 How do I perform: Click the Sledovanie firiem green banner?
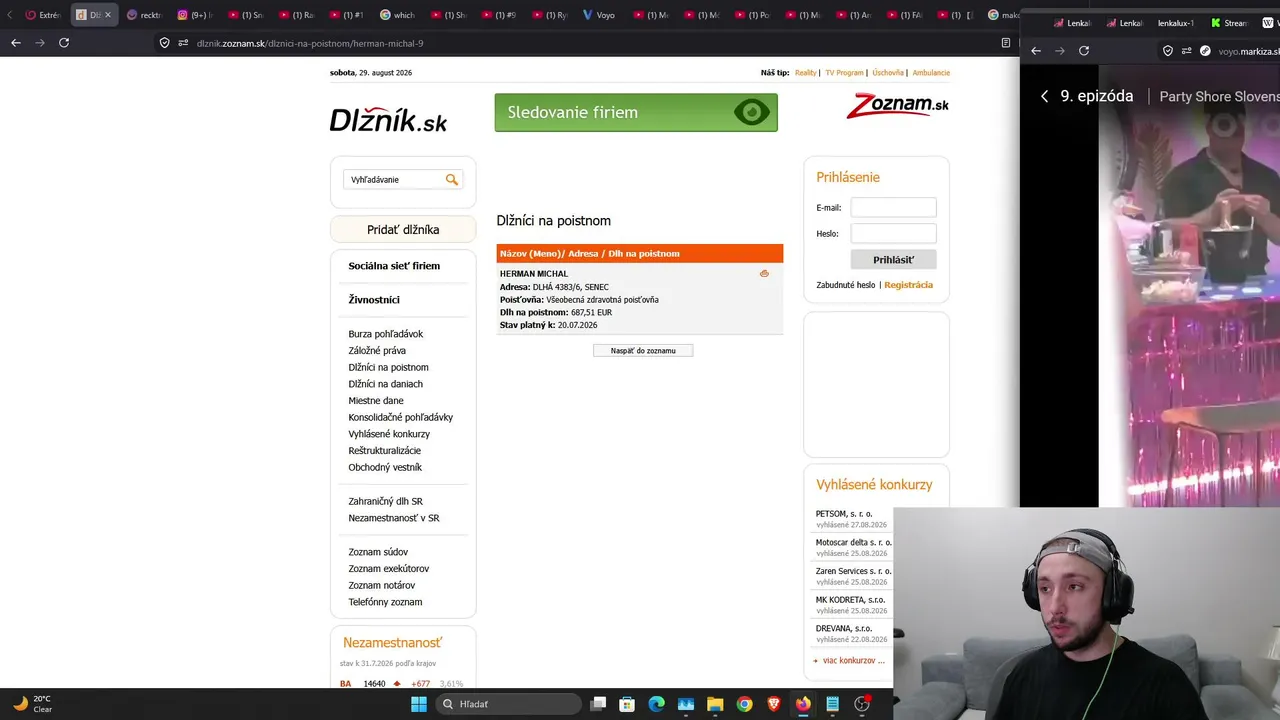click(636, 112)
